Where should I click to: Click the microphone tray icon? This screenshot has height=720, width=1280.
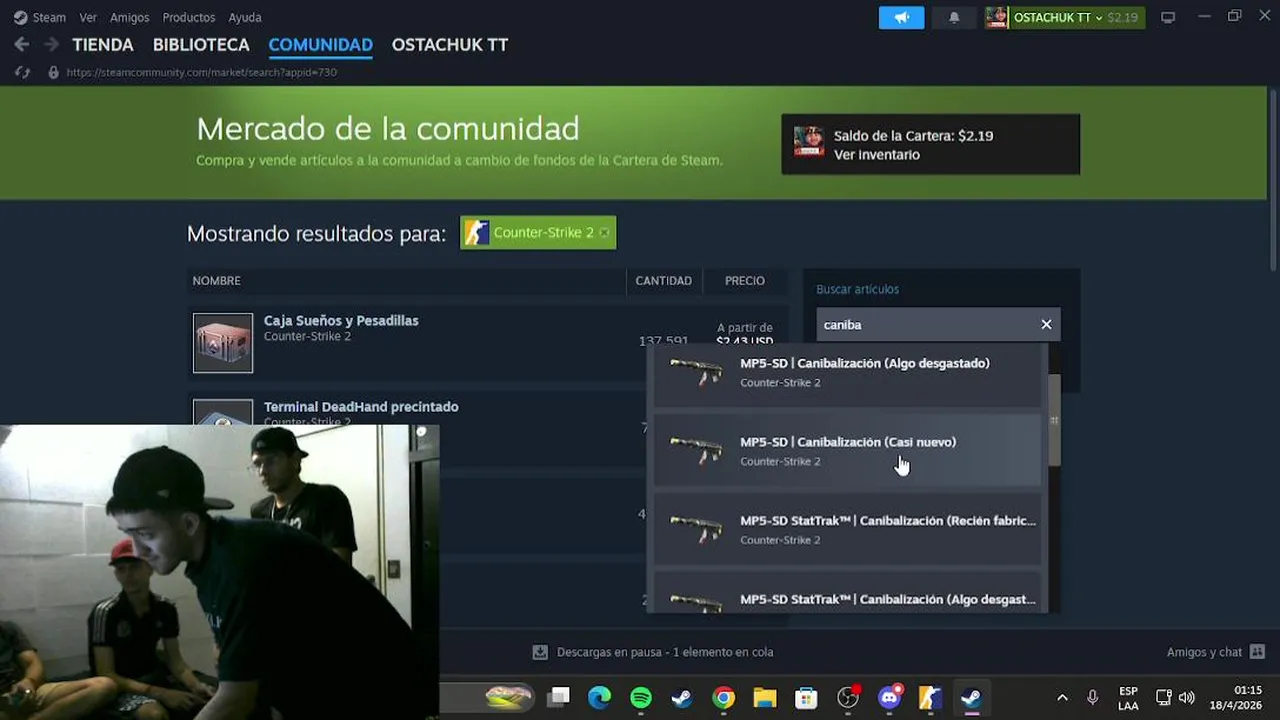pyautogui.click(x=1093, y=698)
